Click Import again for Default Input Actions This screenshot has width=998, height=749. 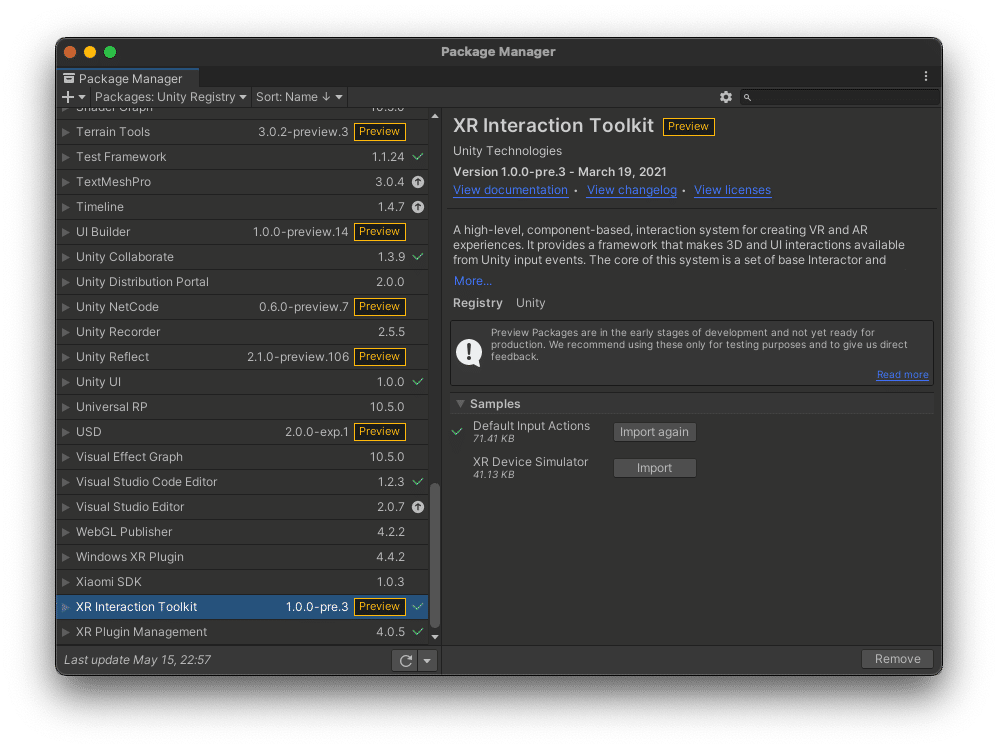point(654,432)
